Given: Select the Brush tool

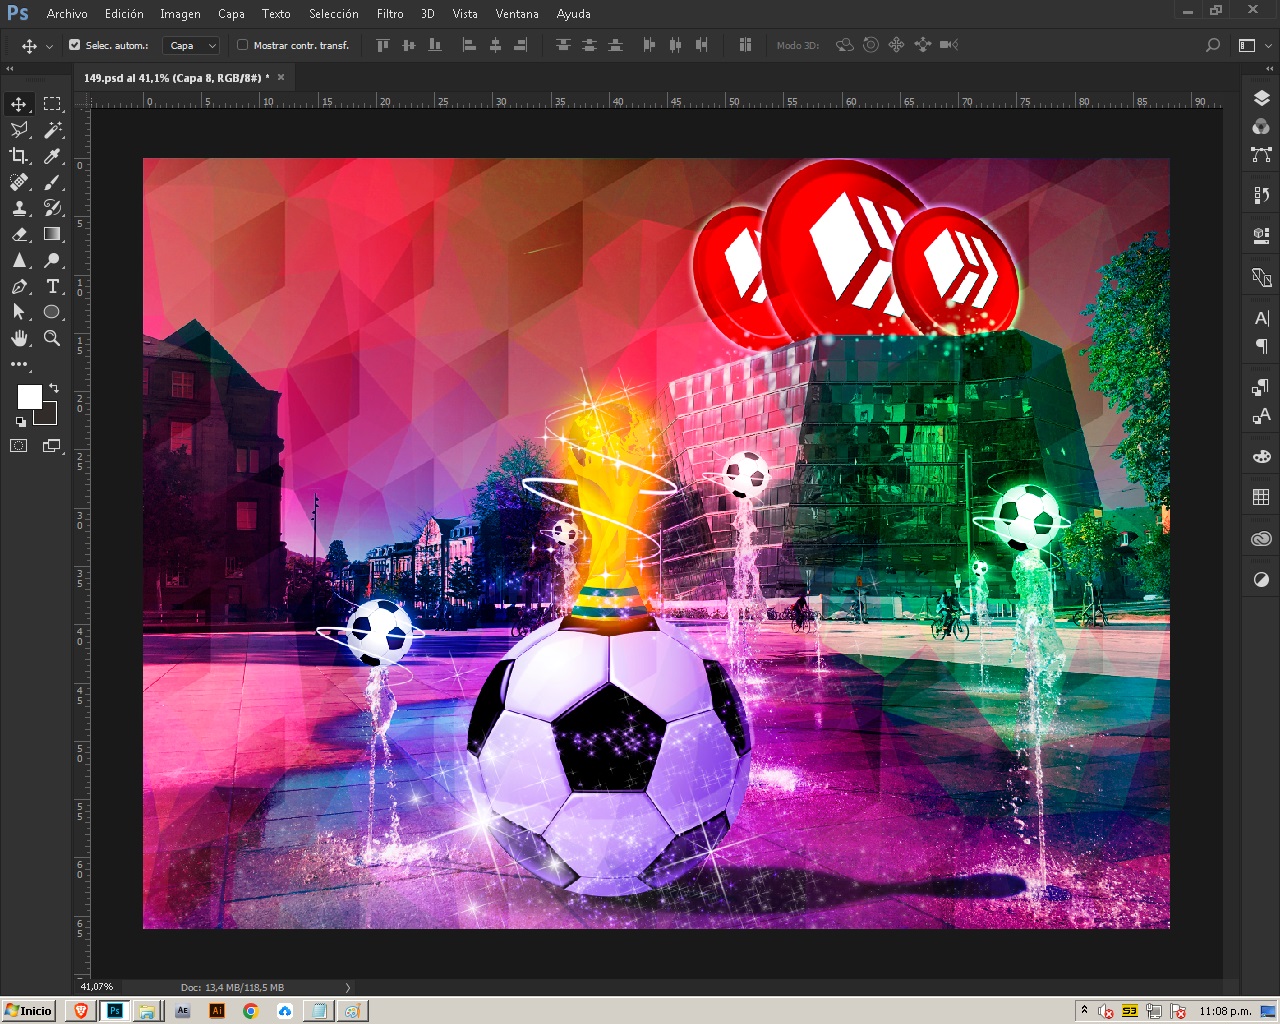Looking at the screenshot, I should coord(52,182).
